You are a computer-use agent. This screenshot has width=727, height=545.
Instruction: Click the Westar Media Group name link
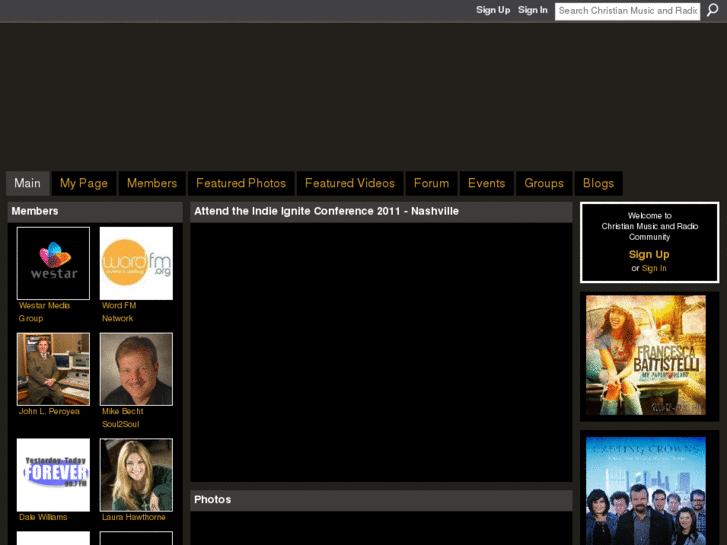click(44, 312)
